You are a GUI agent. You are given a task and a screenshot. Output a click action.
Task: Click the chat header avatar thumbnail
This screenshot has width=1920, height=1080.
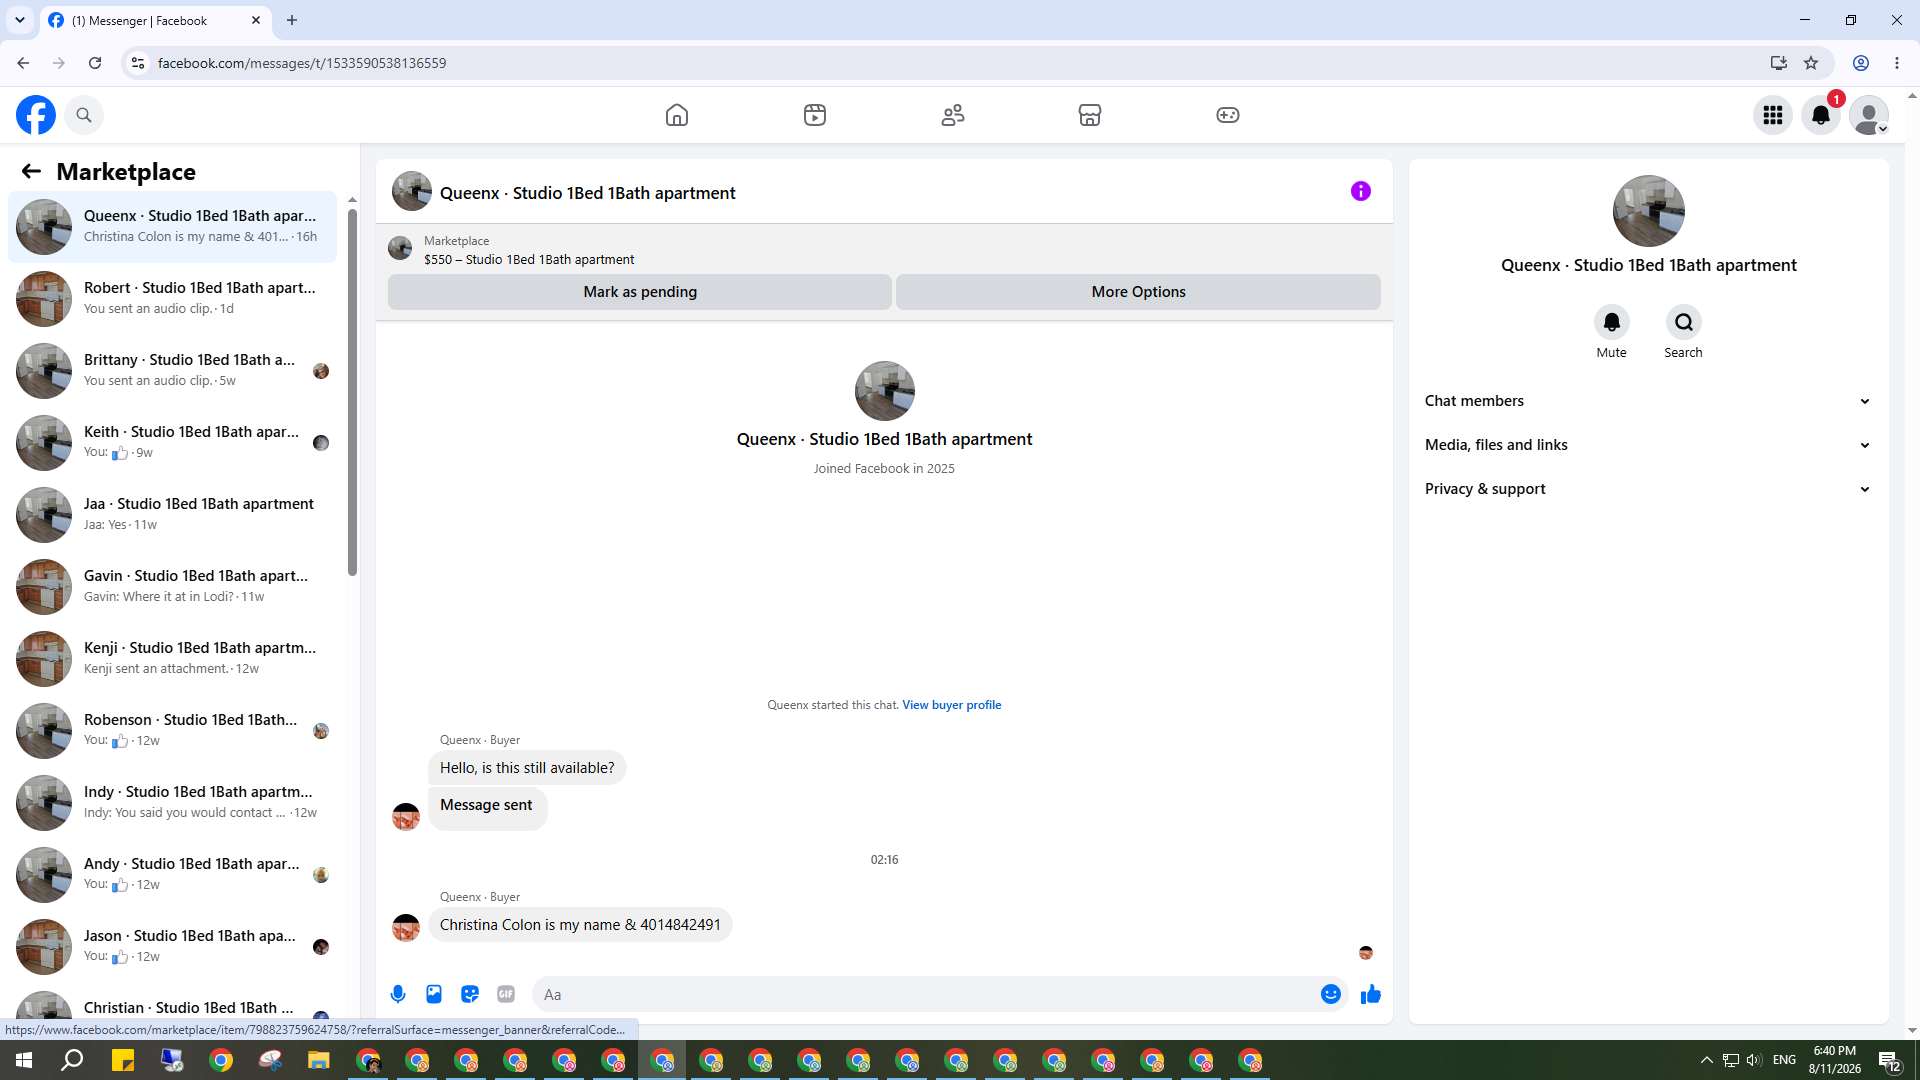click(412, 191)
